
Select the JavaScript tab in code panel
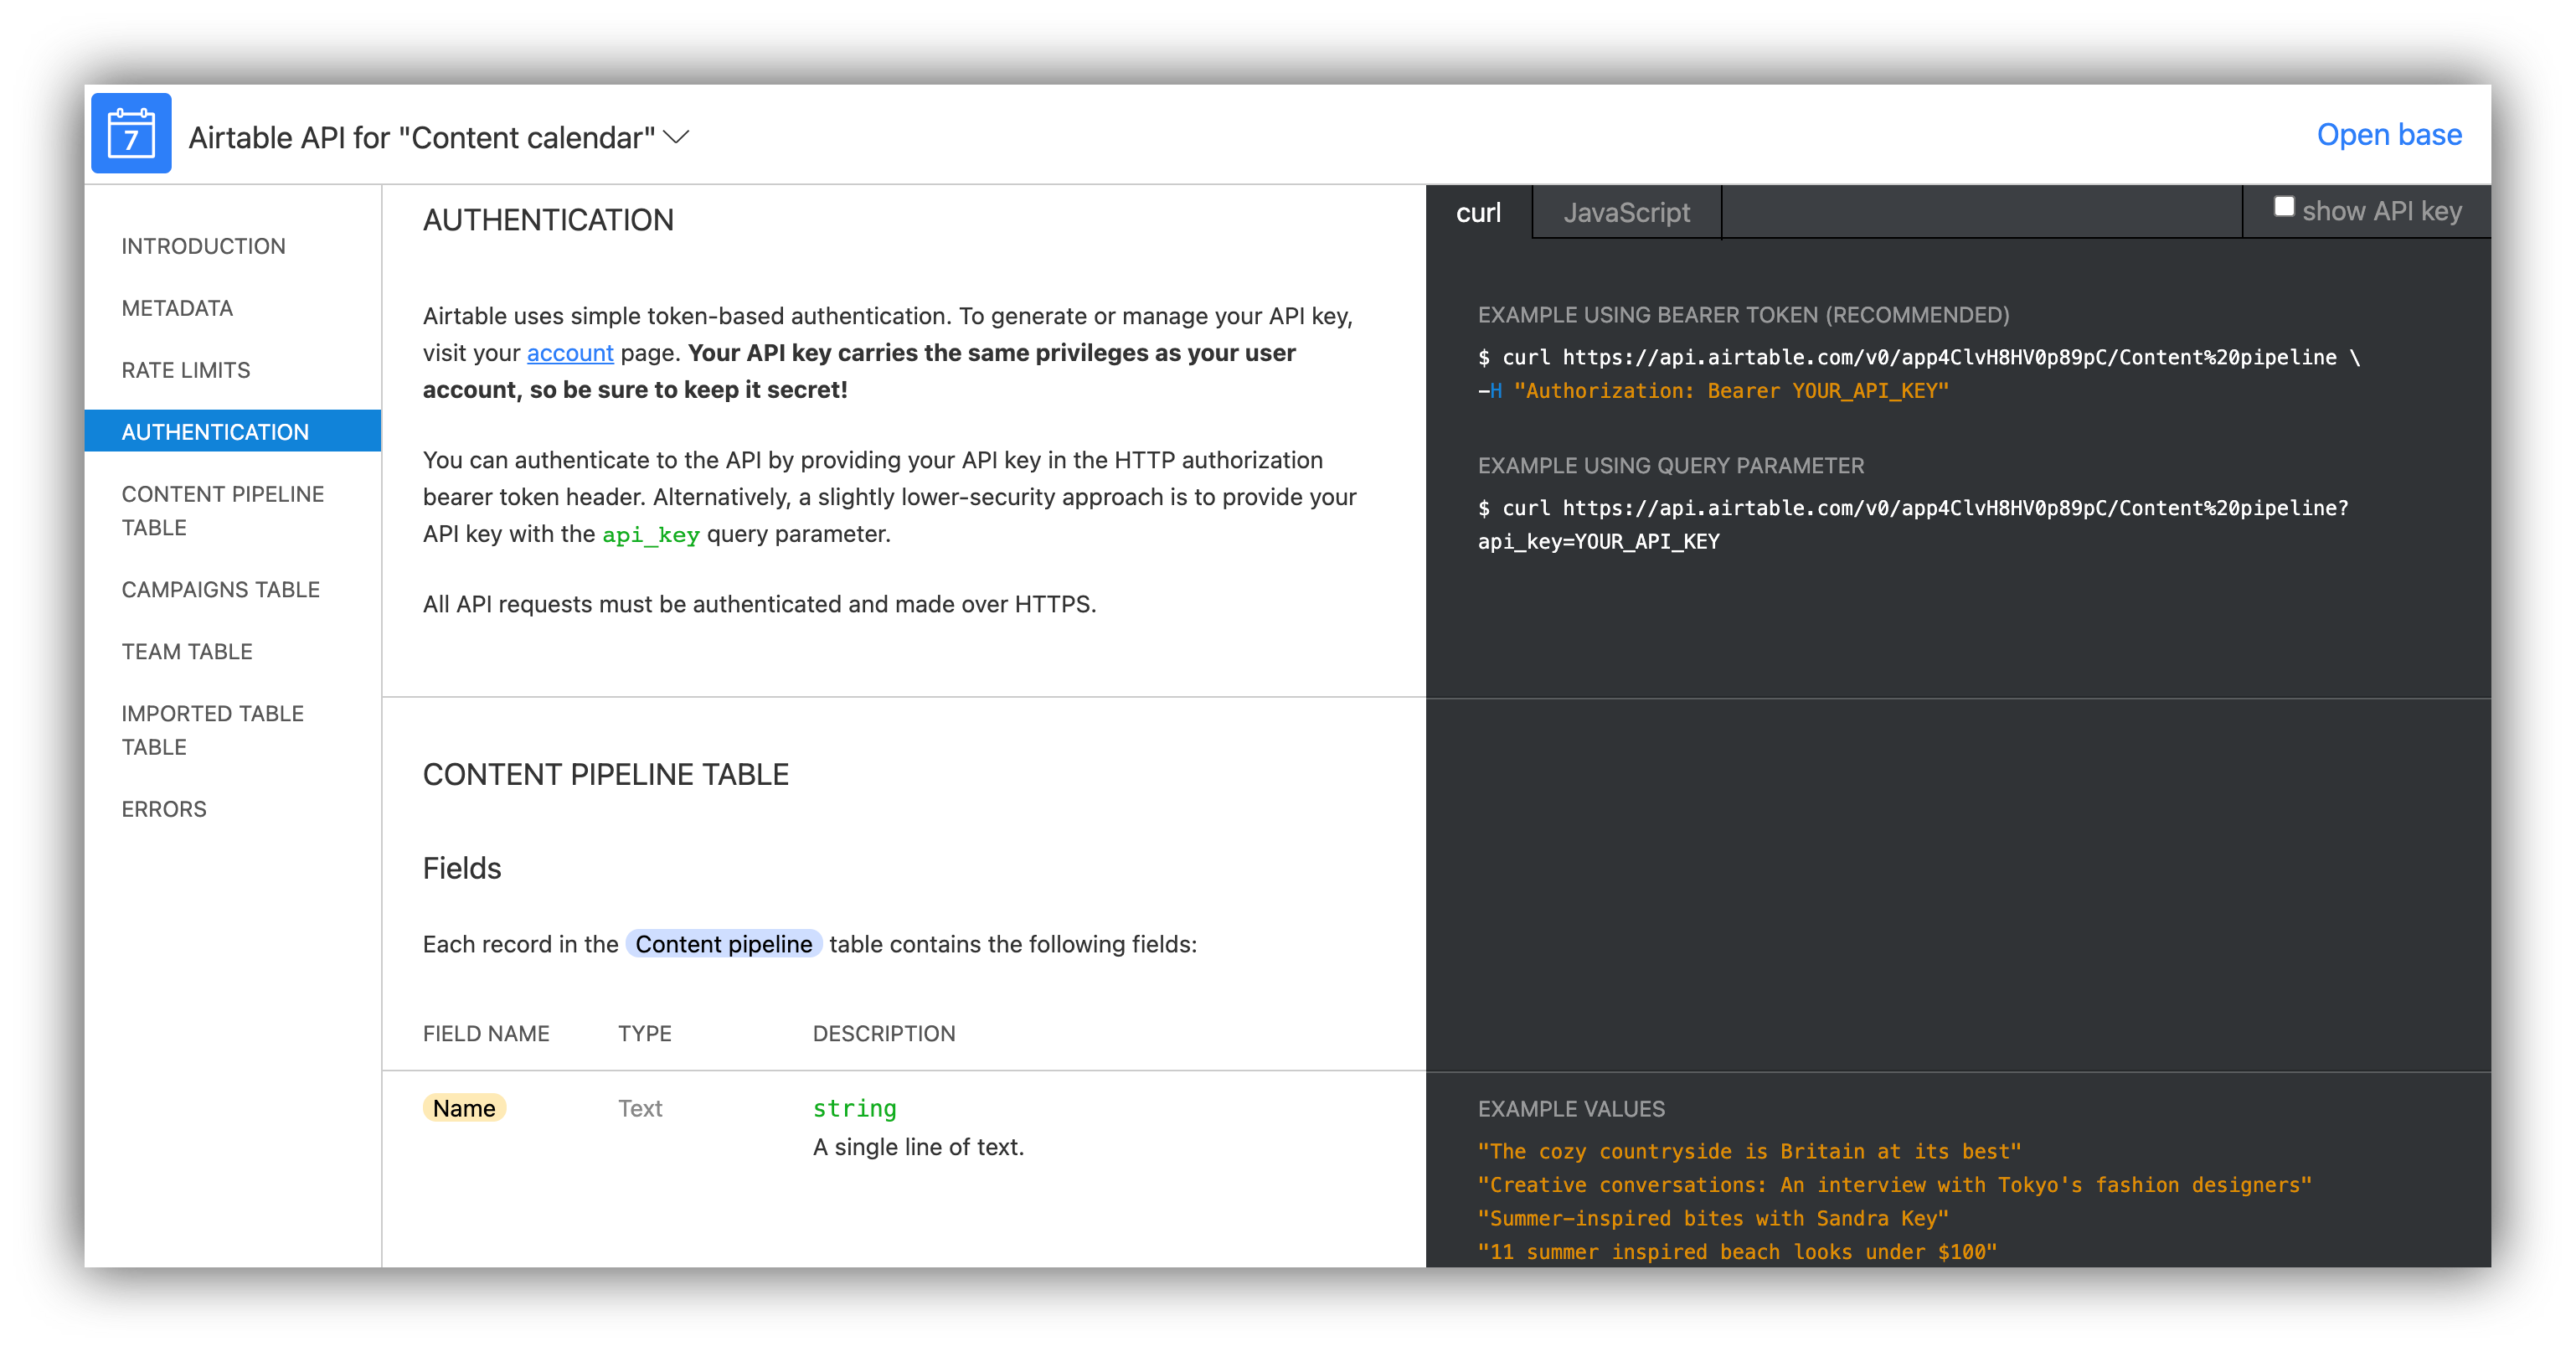click(1627, 211)
